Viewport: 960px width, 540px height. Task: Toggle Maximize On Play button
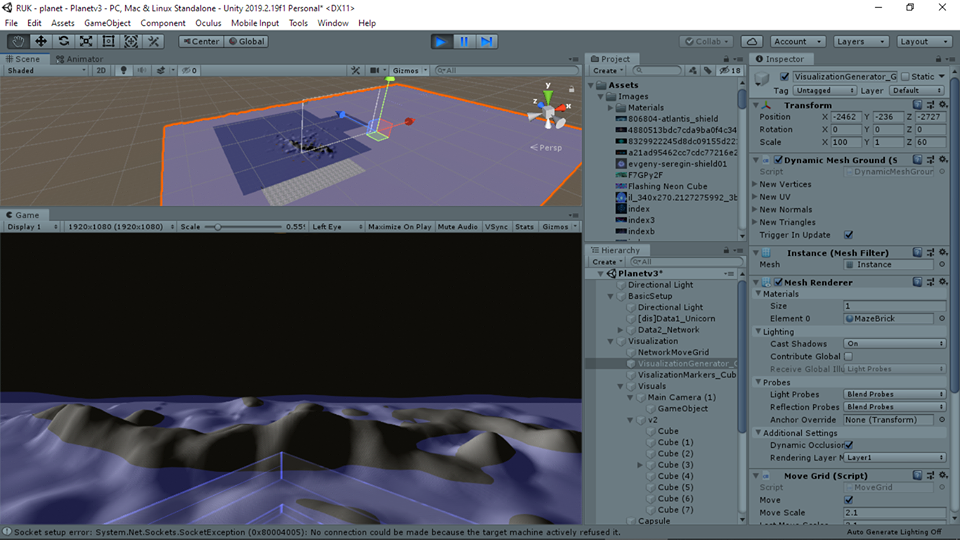click(x=399, y=227)
